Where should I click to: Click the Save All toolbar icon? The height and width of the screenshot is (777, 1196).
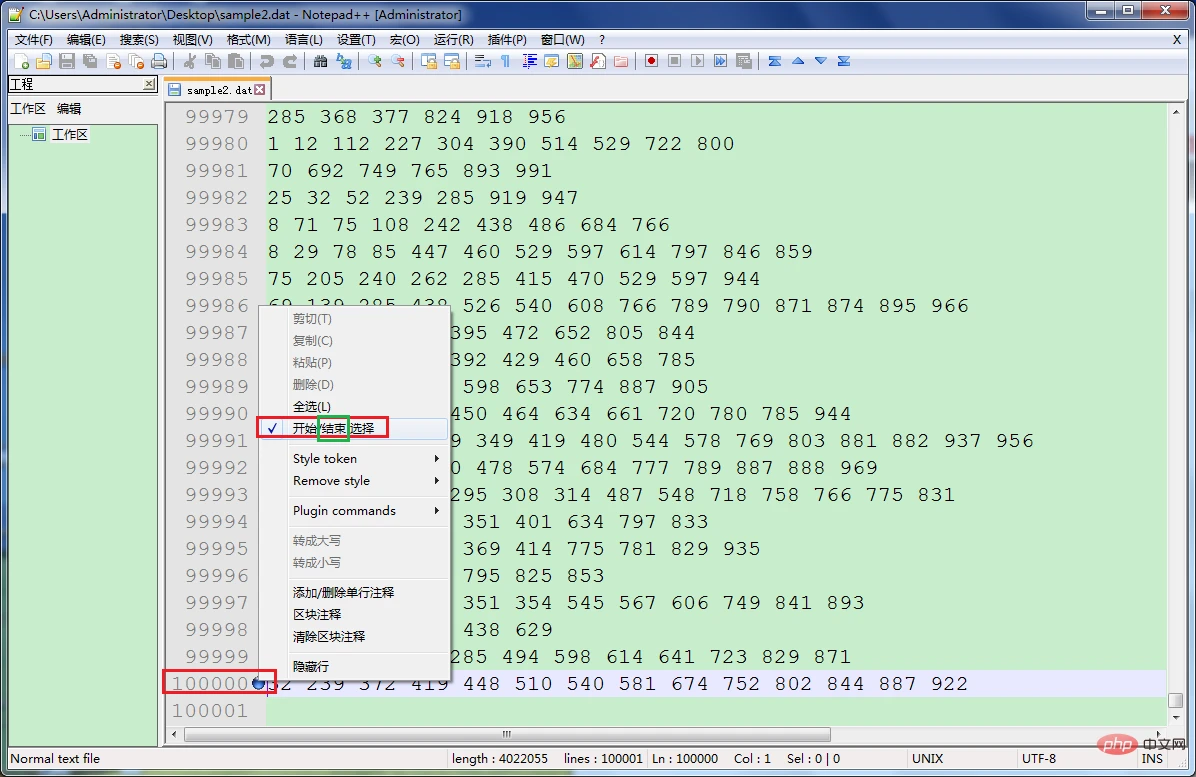pos(90,61)
